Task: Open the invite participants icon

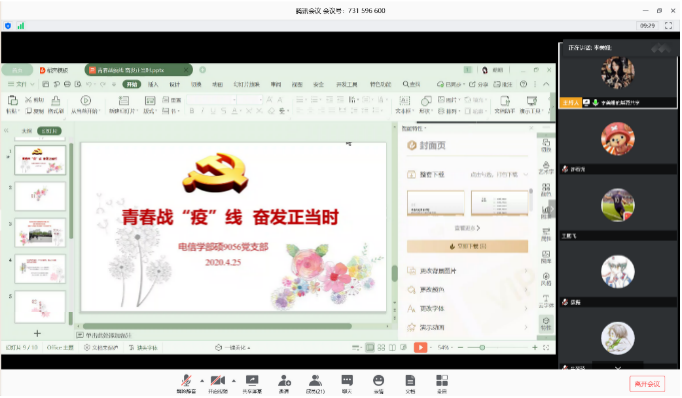Action: coord(284,383)
